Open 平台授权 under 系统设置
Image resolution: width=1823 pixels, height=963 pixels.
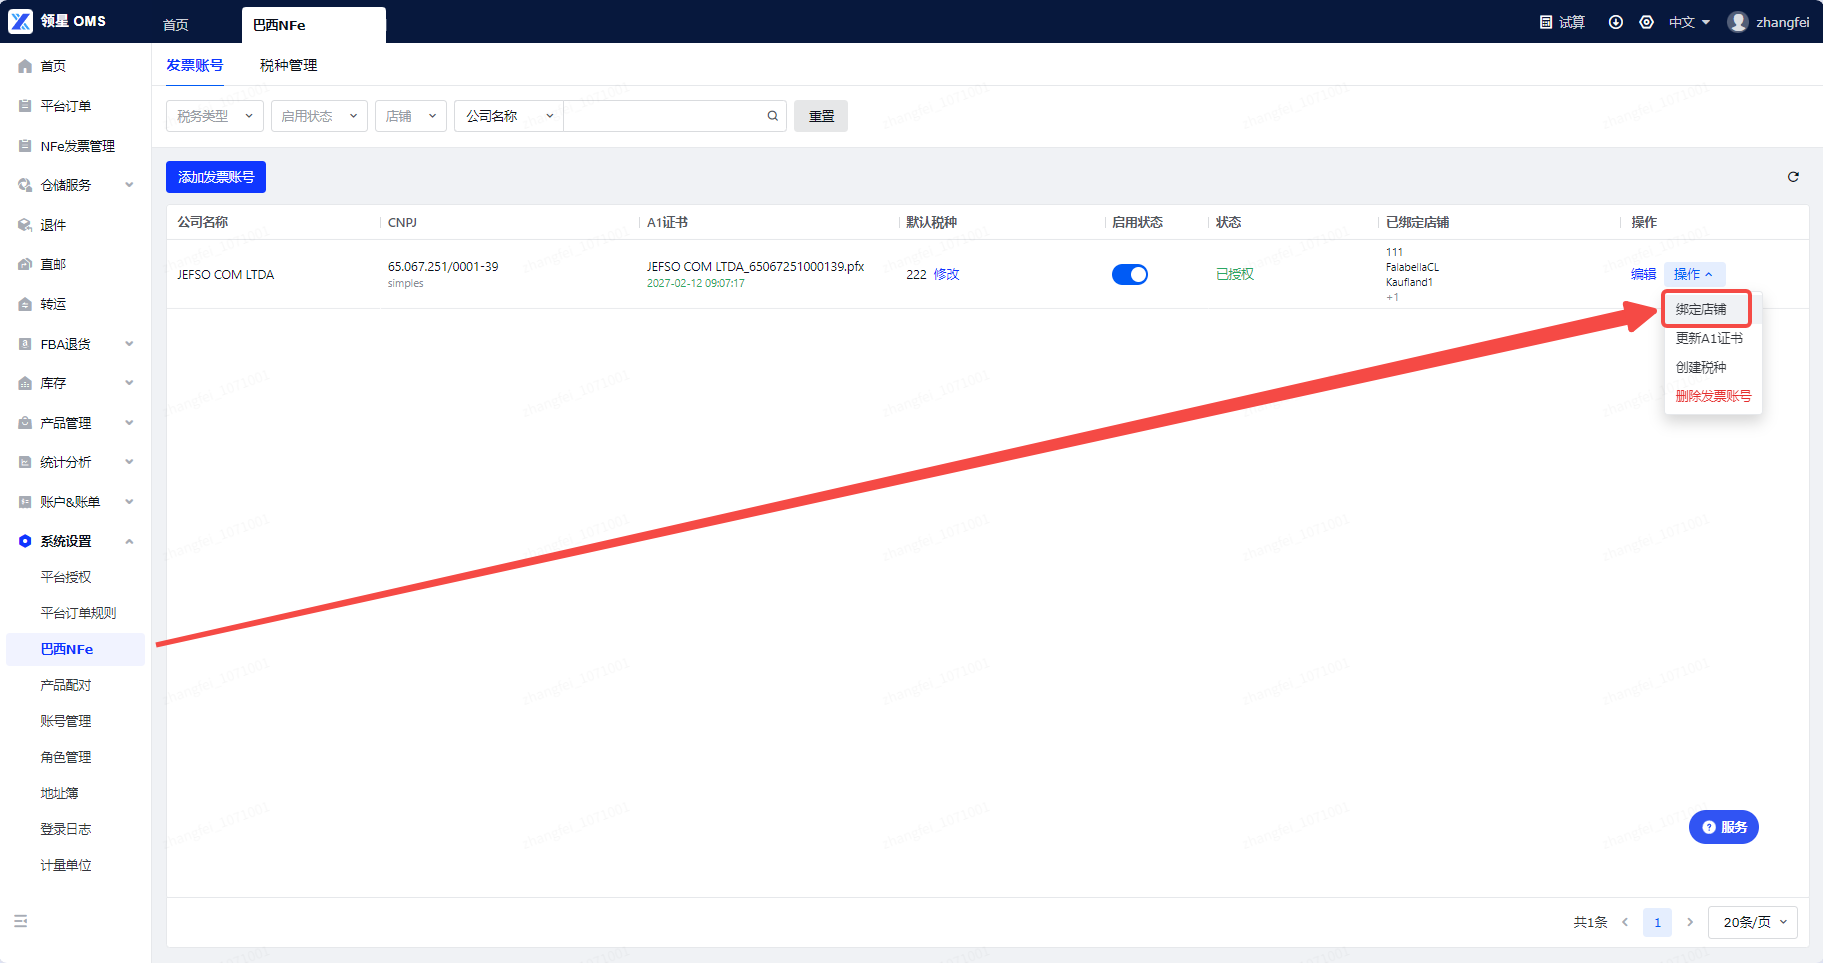pyautogui.click(x=66, y=577)
